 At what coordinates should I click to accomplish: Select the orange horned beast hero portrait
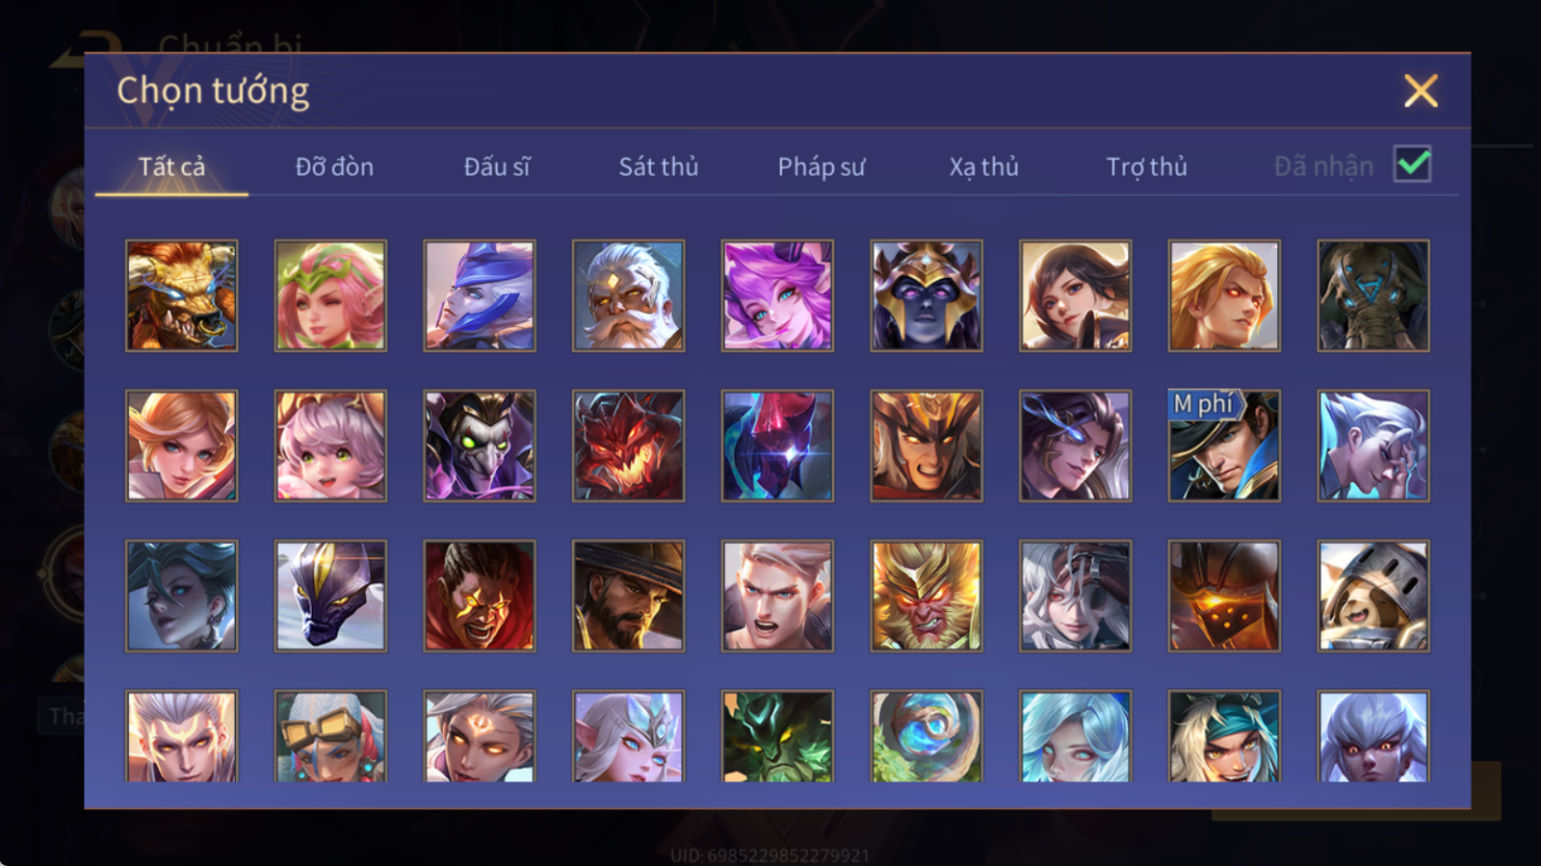(x=182, y=295)
